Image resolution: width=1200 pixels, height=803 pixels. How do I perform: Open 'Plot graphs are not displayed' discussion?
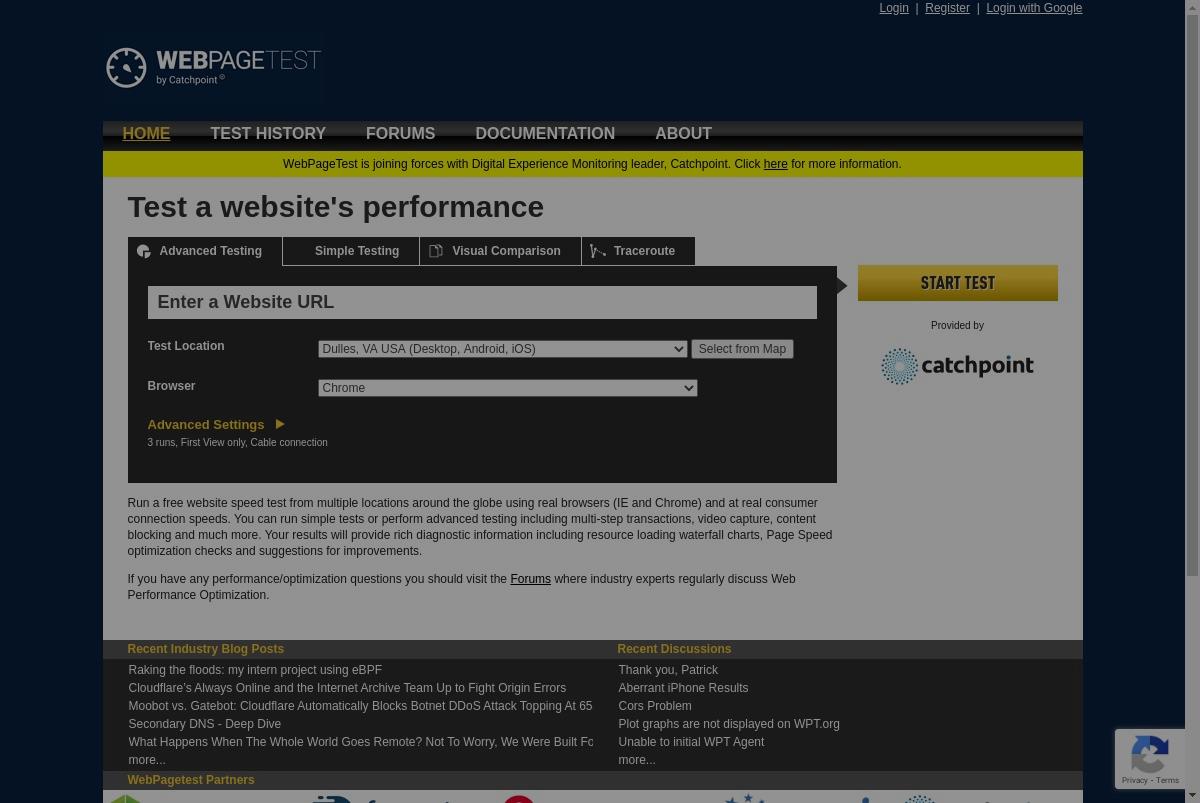[729, 724]
